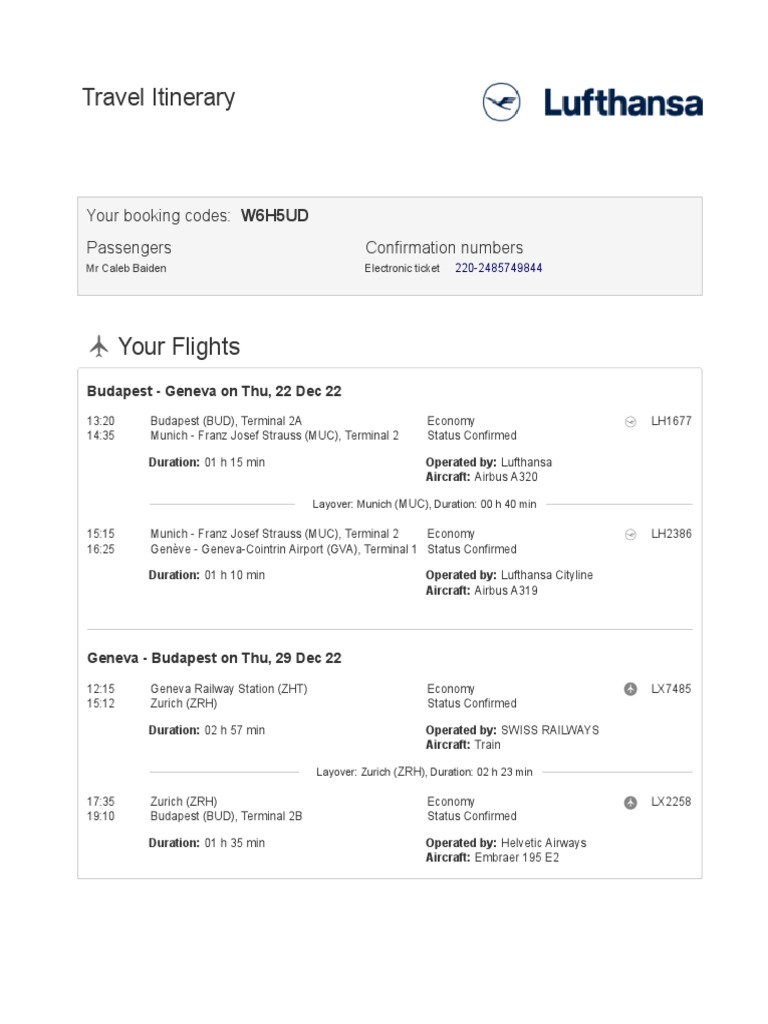Click the Confirmation numbers label

pos(444,248)
